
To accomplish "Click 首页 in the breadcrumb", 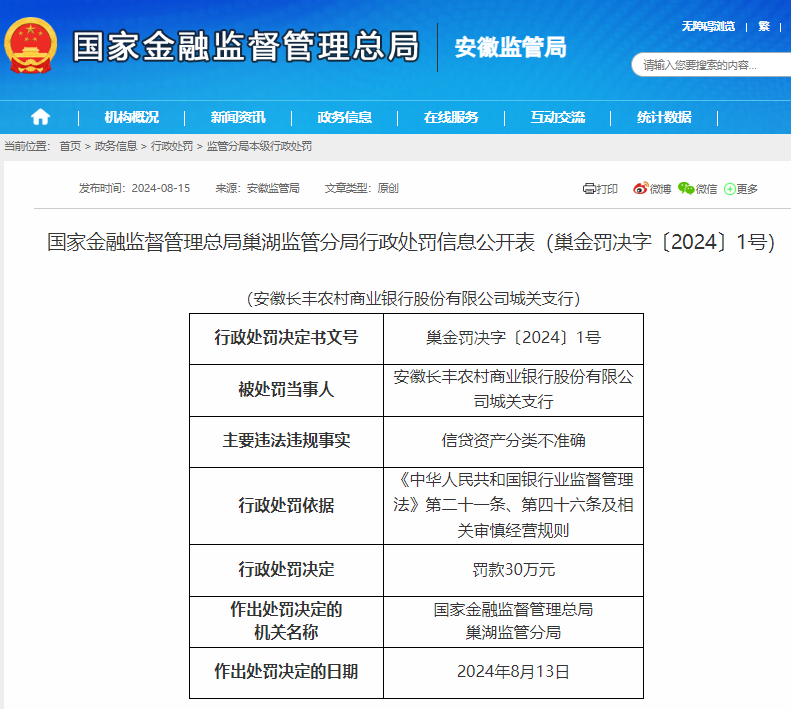I will pyautogui.click(x=70, y=146).
